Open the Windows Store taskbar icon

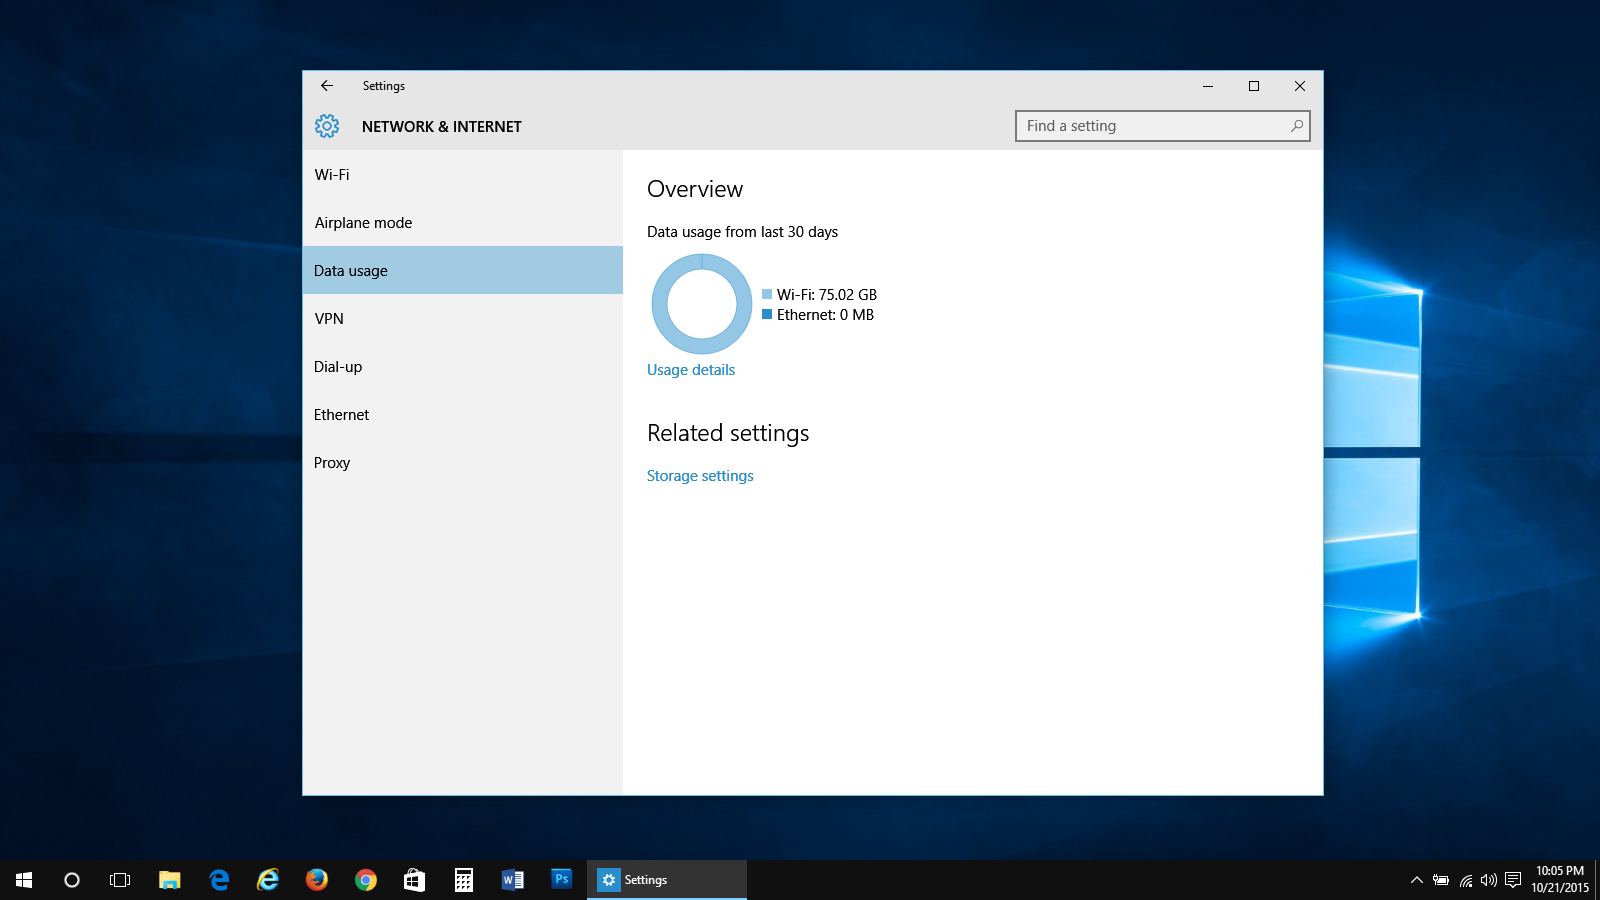coord(414,880)
